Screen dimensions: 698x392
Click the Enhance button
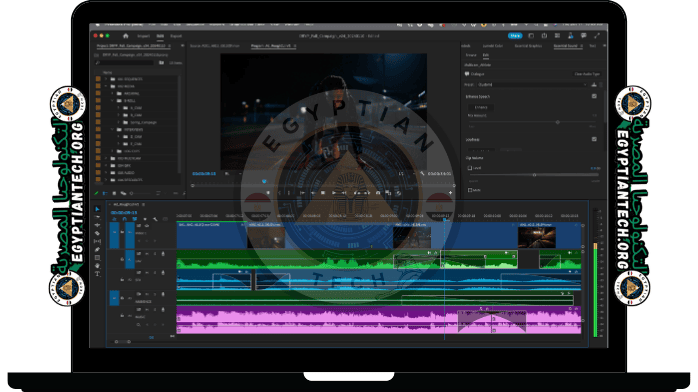pos(481,107)
